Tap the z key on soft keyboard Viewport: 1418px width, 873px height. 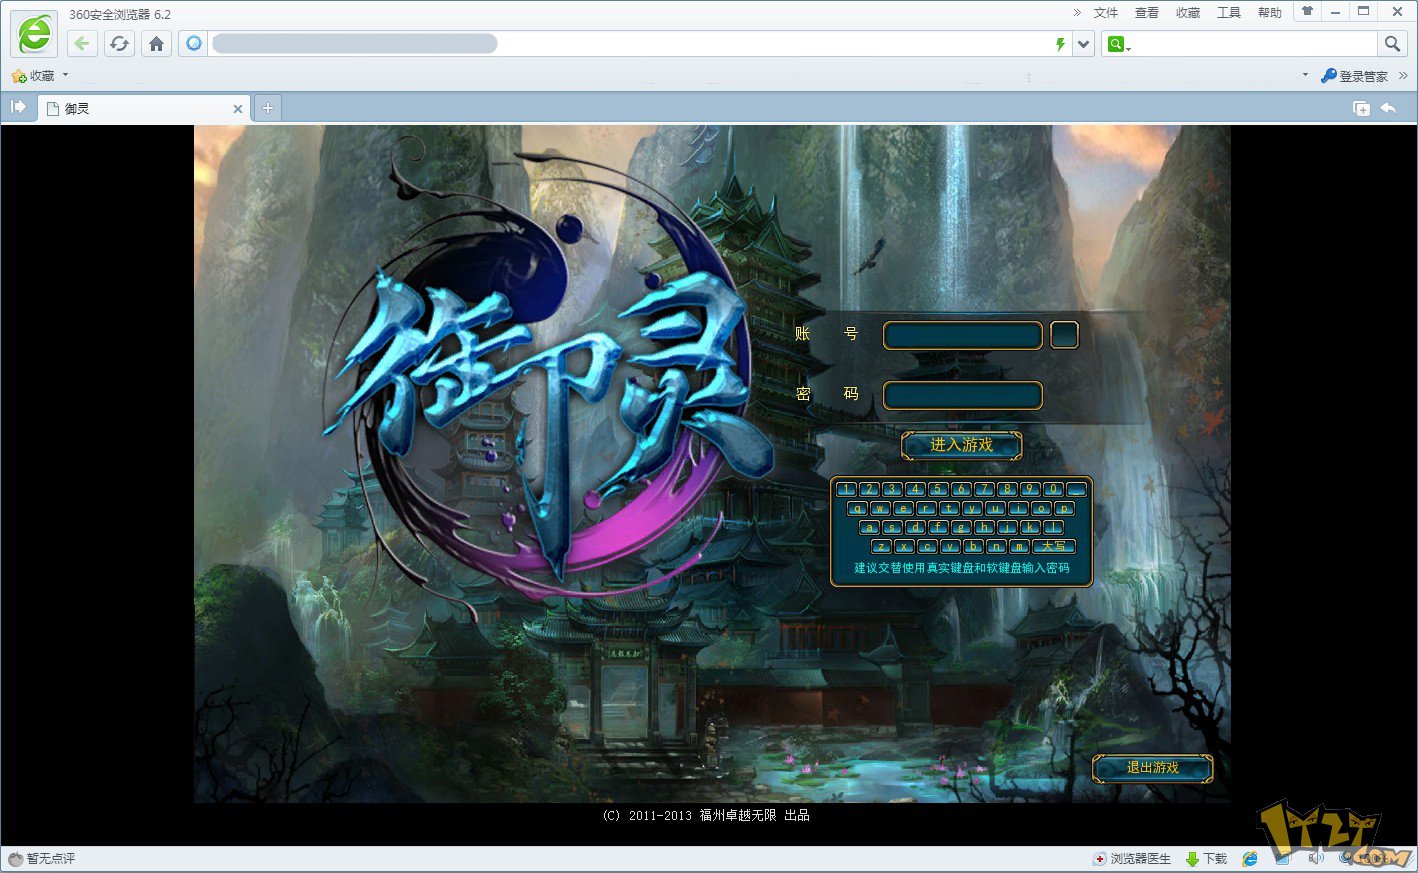[881, 546]
